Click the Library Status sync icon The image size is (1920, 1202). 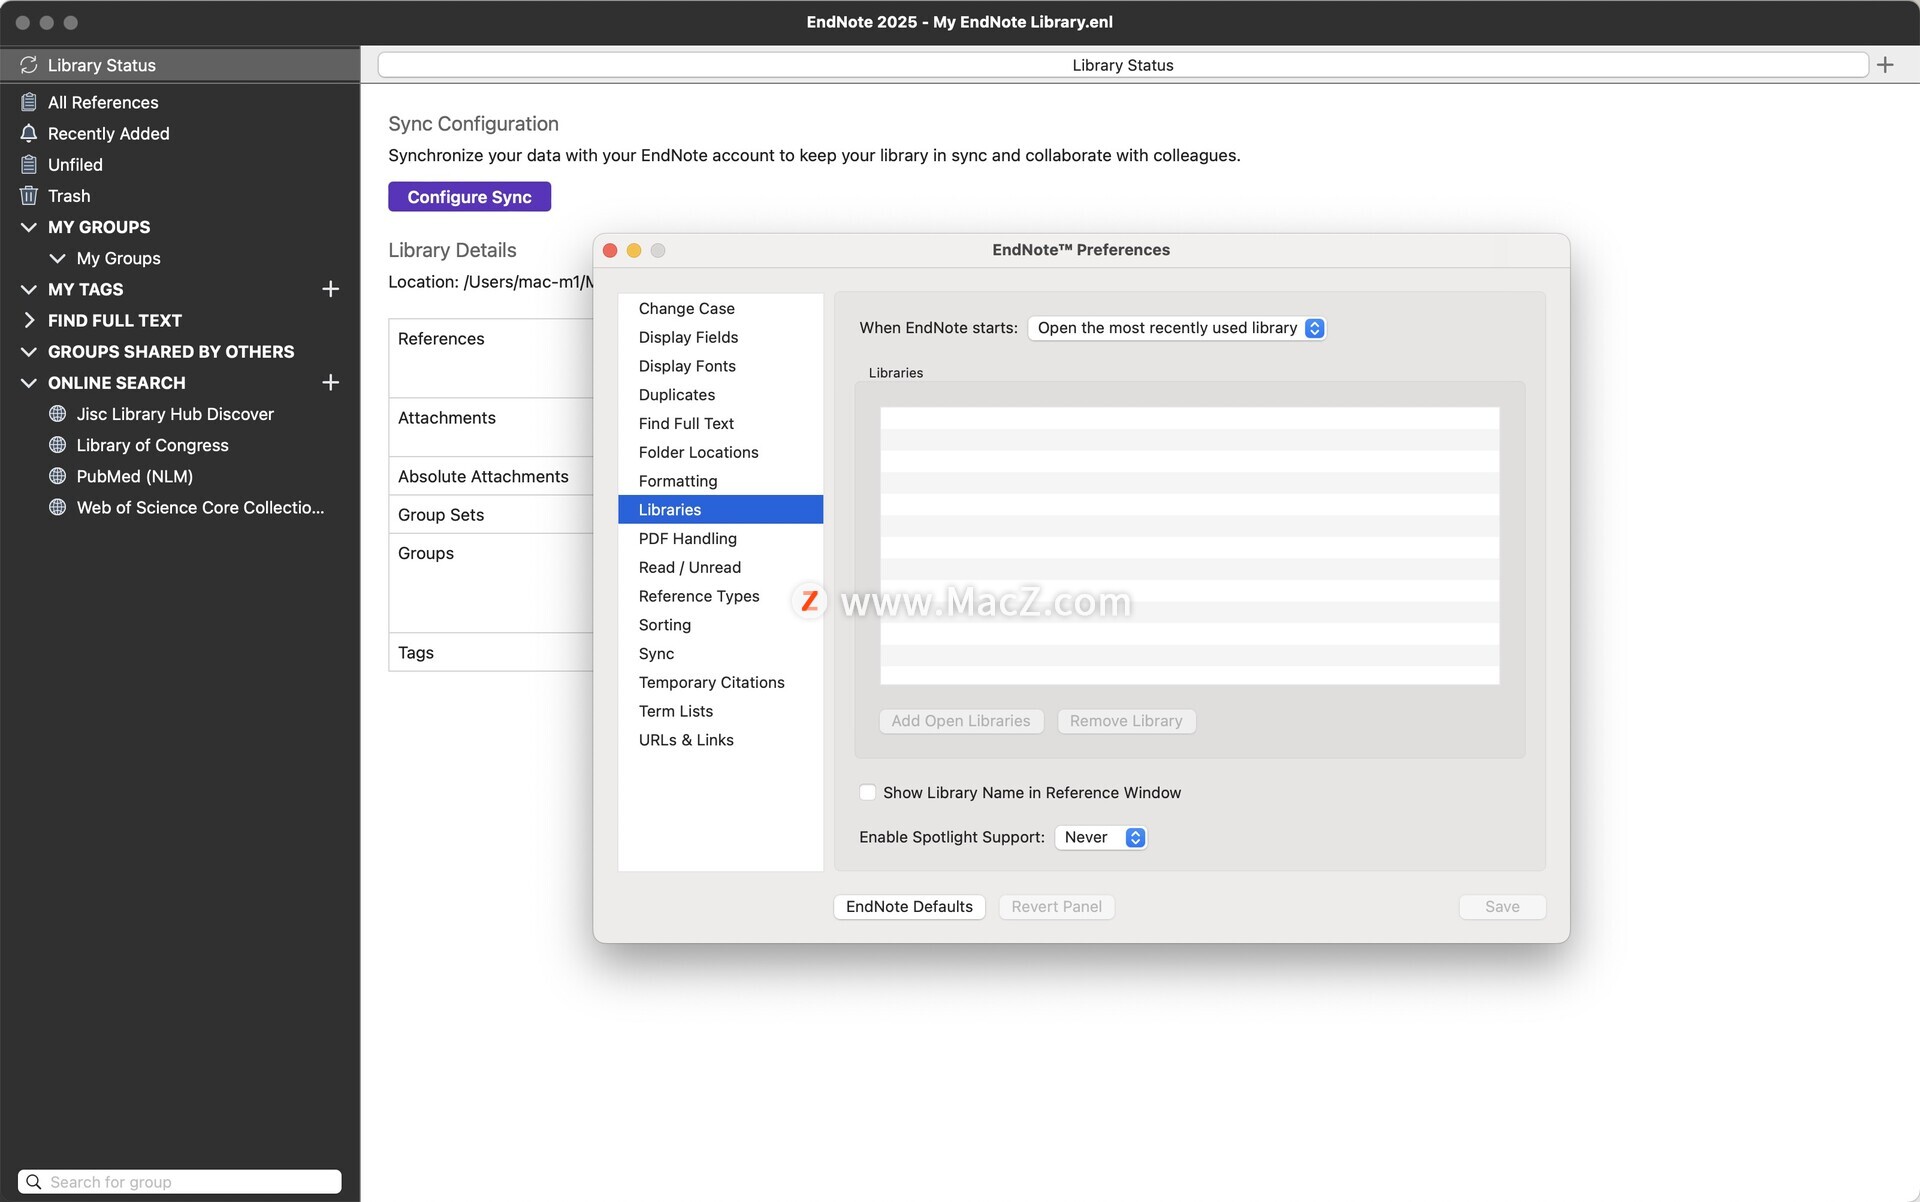pos(28,65)
